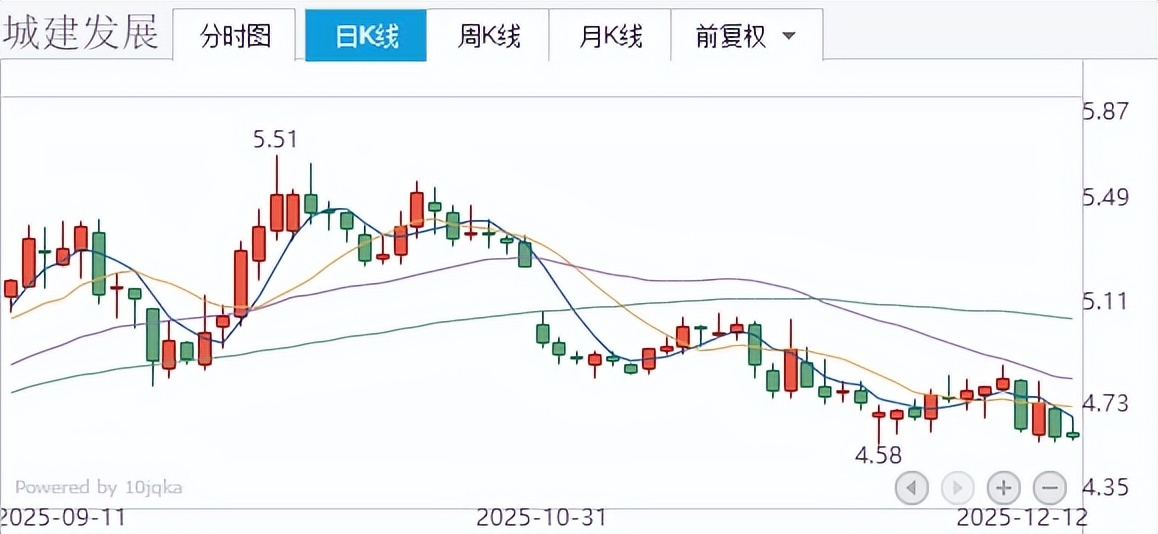Click the 4.58 low price label

pyautogui.click(x=878, y=455)
